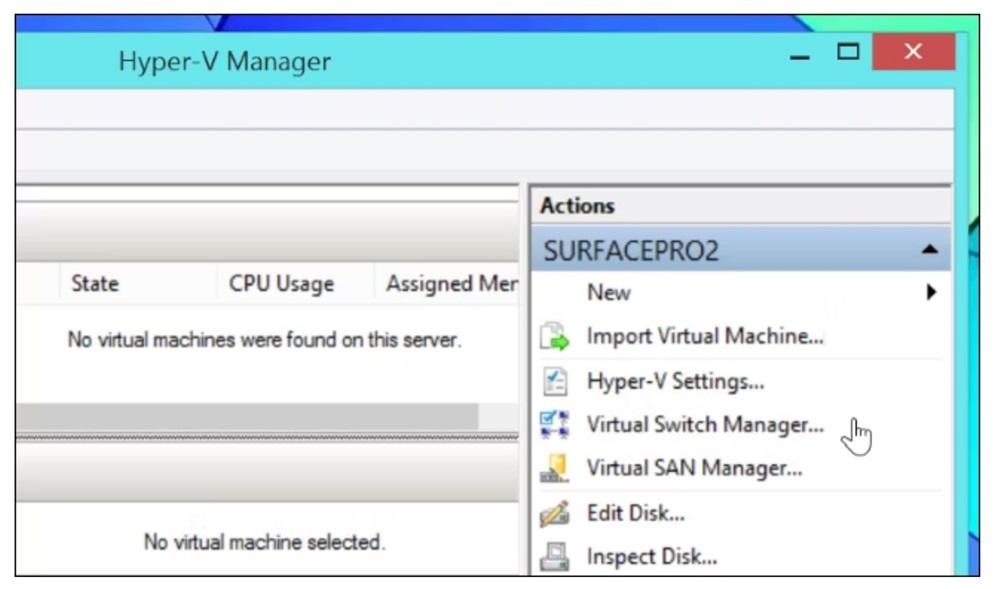Viewport: 1000px width, 589px height.
Task: Select the SURFACEPRO2 actions header
Action: (x=630, y=251)
